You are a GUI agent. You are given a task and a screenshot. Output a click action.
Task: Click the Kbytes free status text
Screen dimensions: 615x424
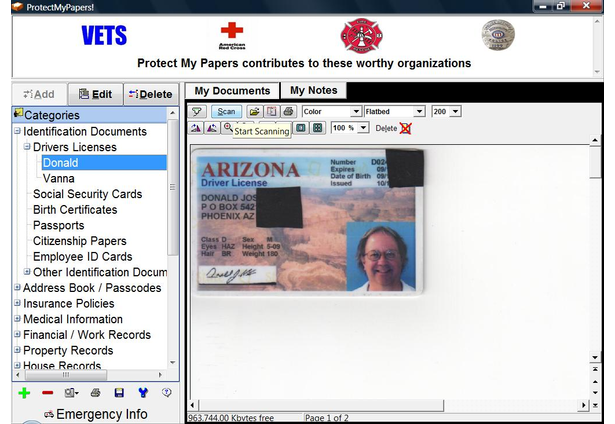231,418
